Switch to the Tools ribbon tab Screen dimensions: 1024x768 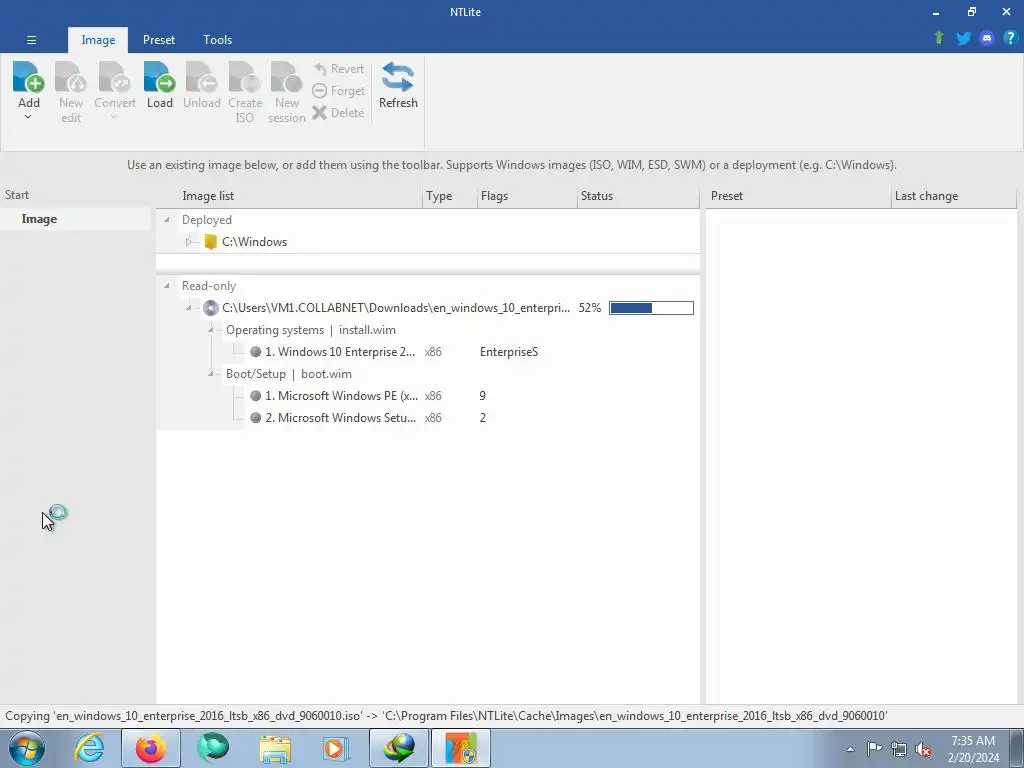pyautogui.click(x=217, y=40)
